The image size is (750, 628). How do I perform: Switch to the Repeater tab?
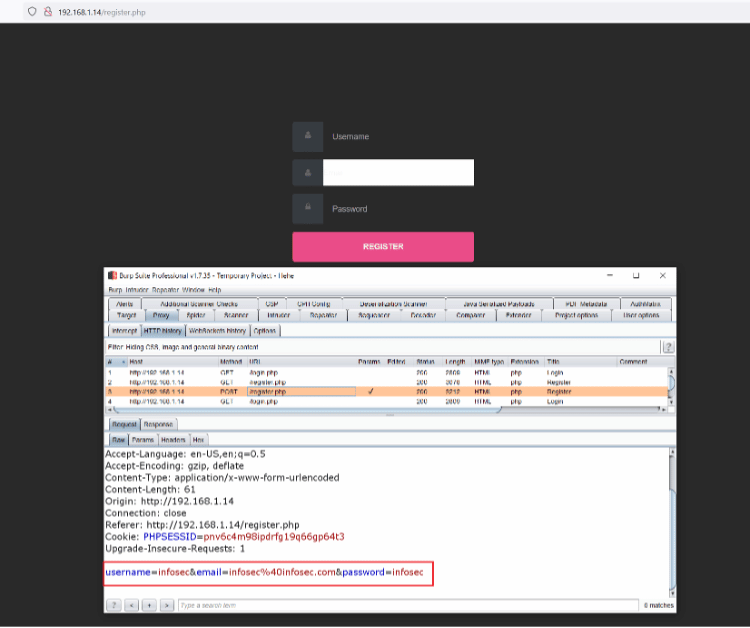[x=323, y=315]
